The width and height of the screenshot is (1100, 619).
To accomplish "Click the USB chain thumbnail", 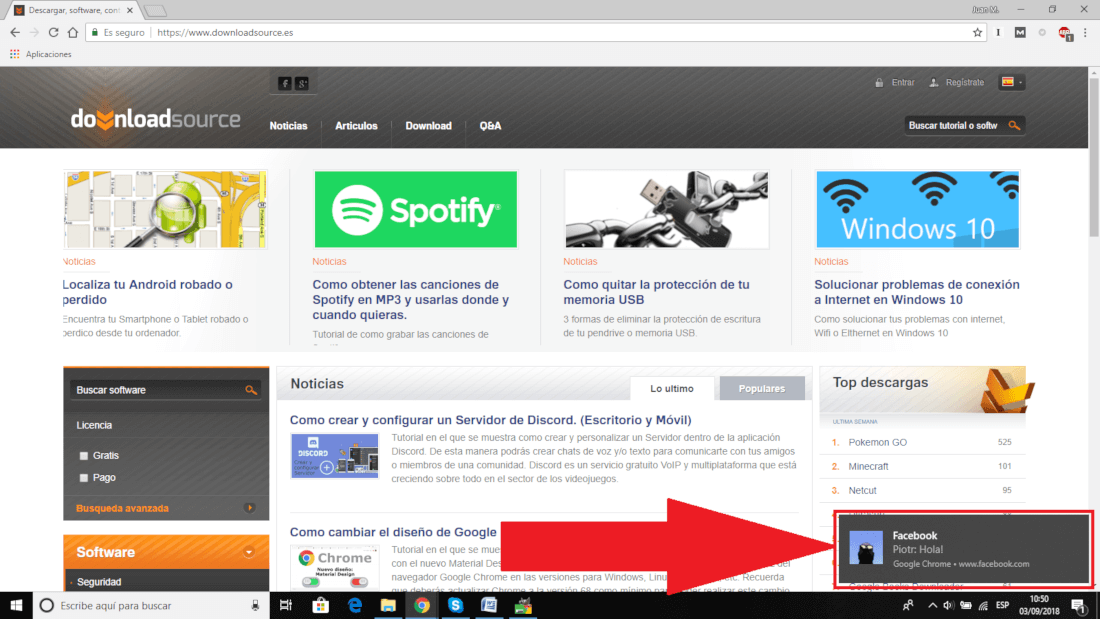I will pos(666,209).
